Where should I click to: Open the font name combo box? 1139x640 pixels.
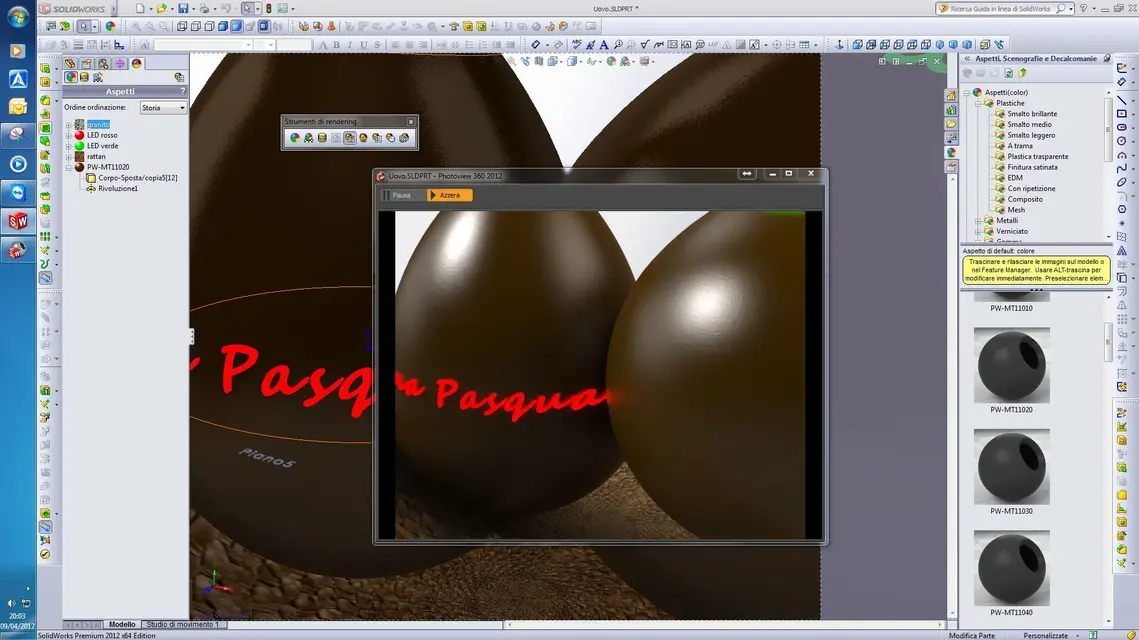coord(203,45)
